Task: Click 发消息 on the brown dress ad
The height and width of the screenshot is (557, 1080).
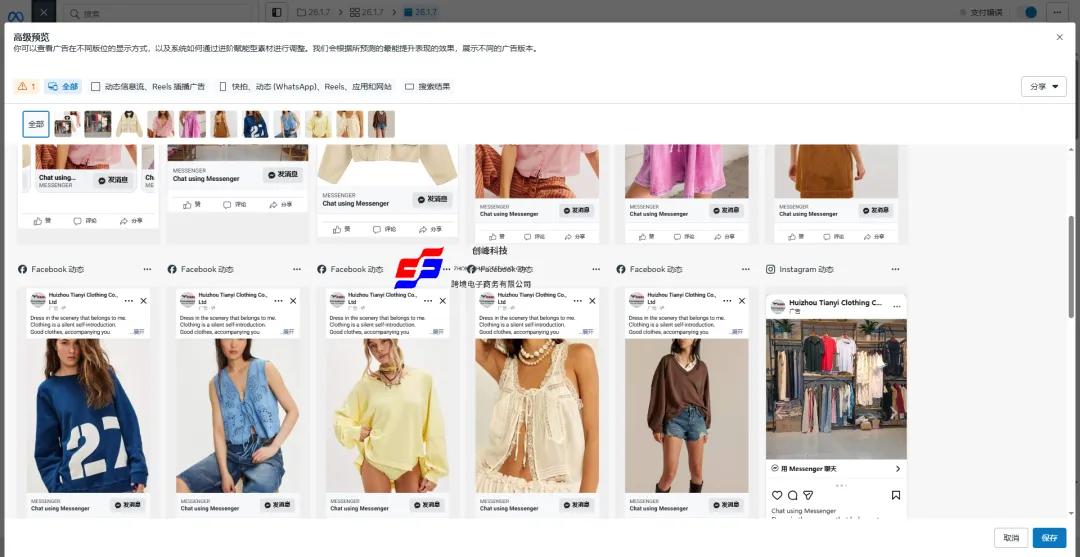Action: pyautogui.click(x=875, y=210)
